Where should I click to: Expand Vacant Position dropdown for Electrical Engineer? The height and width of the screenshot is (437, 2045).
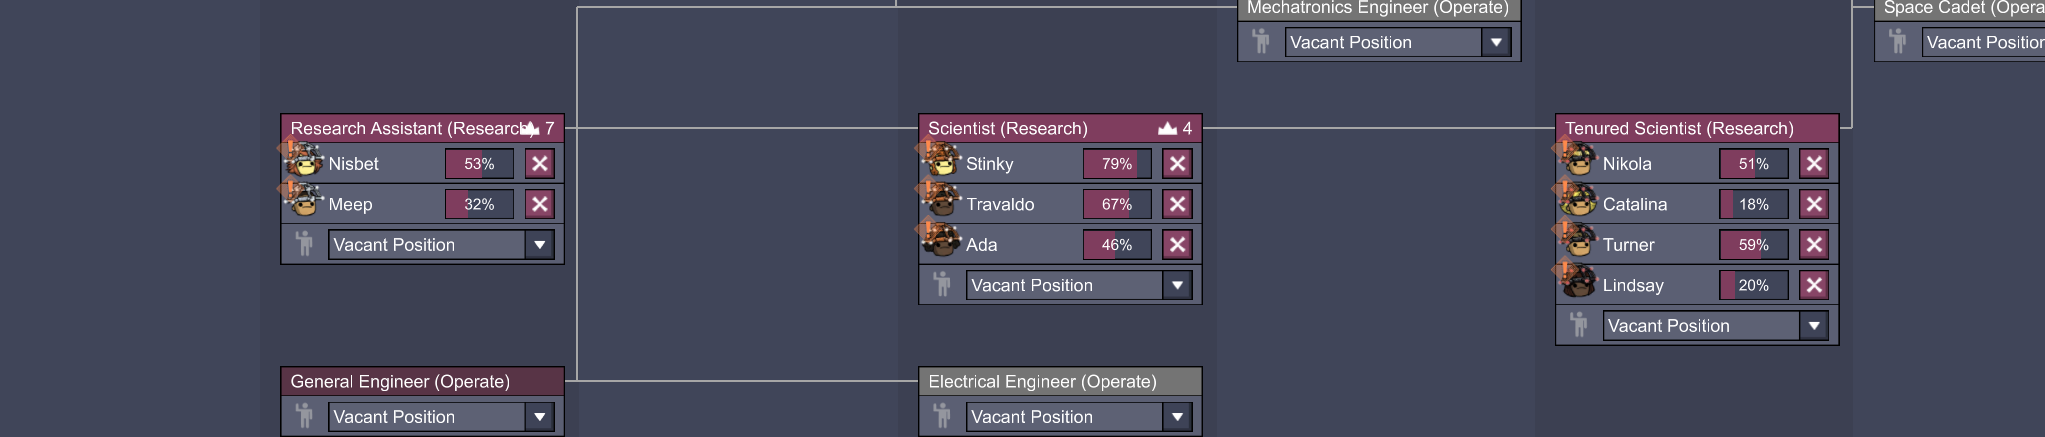[x=1177, y=417]
